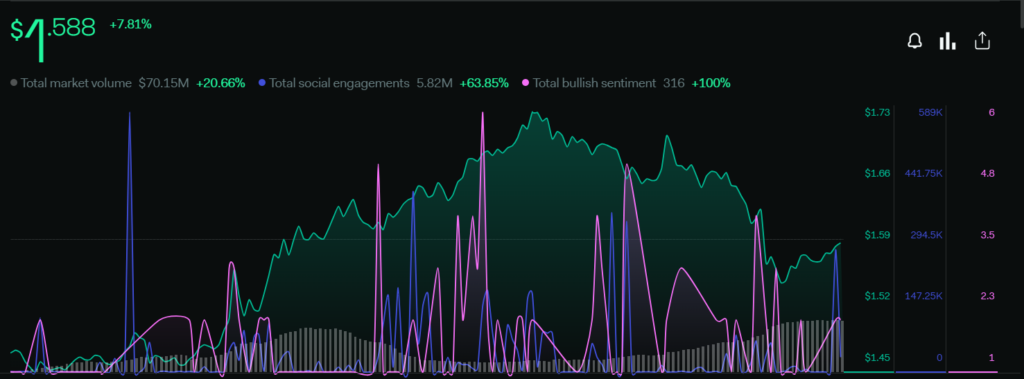Click the $70.15M market volume value

(163, 83)
